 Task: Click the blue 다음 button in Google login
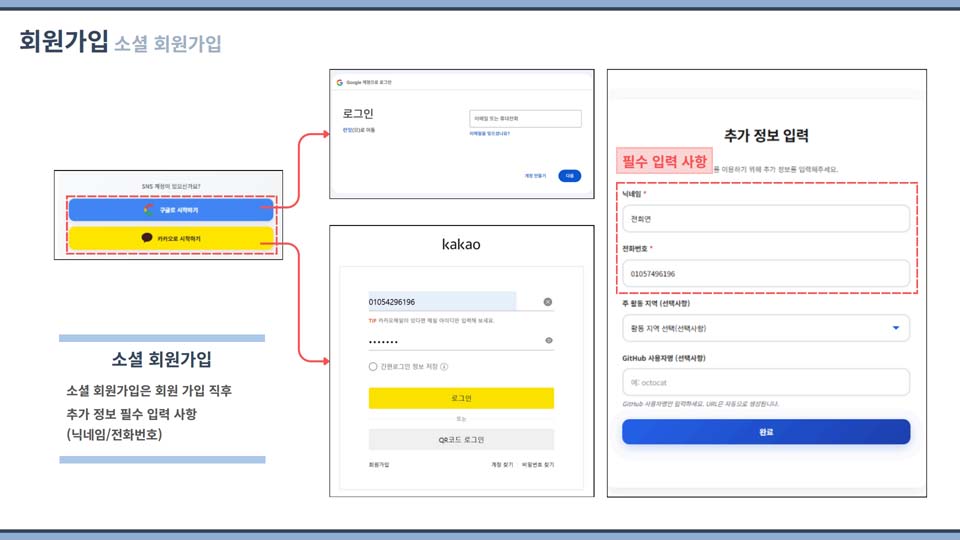569,176
